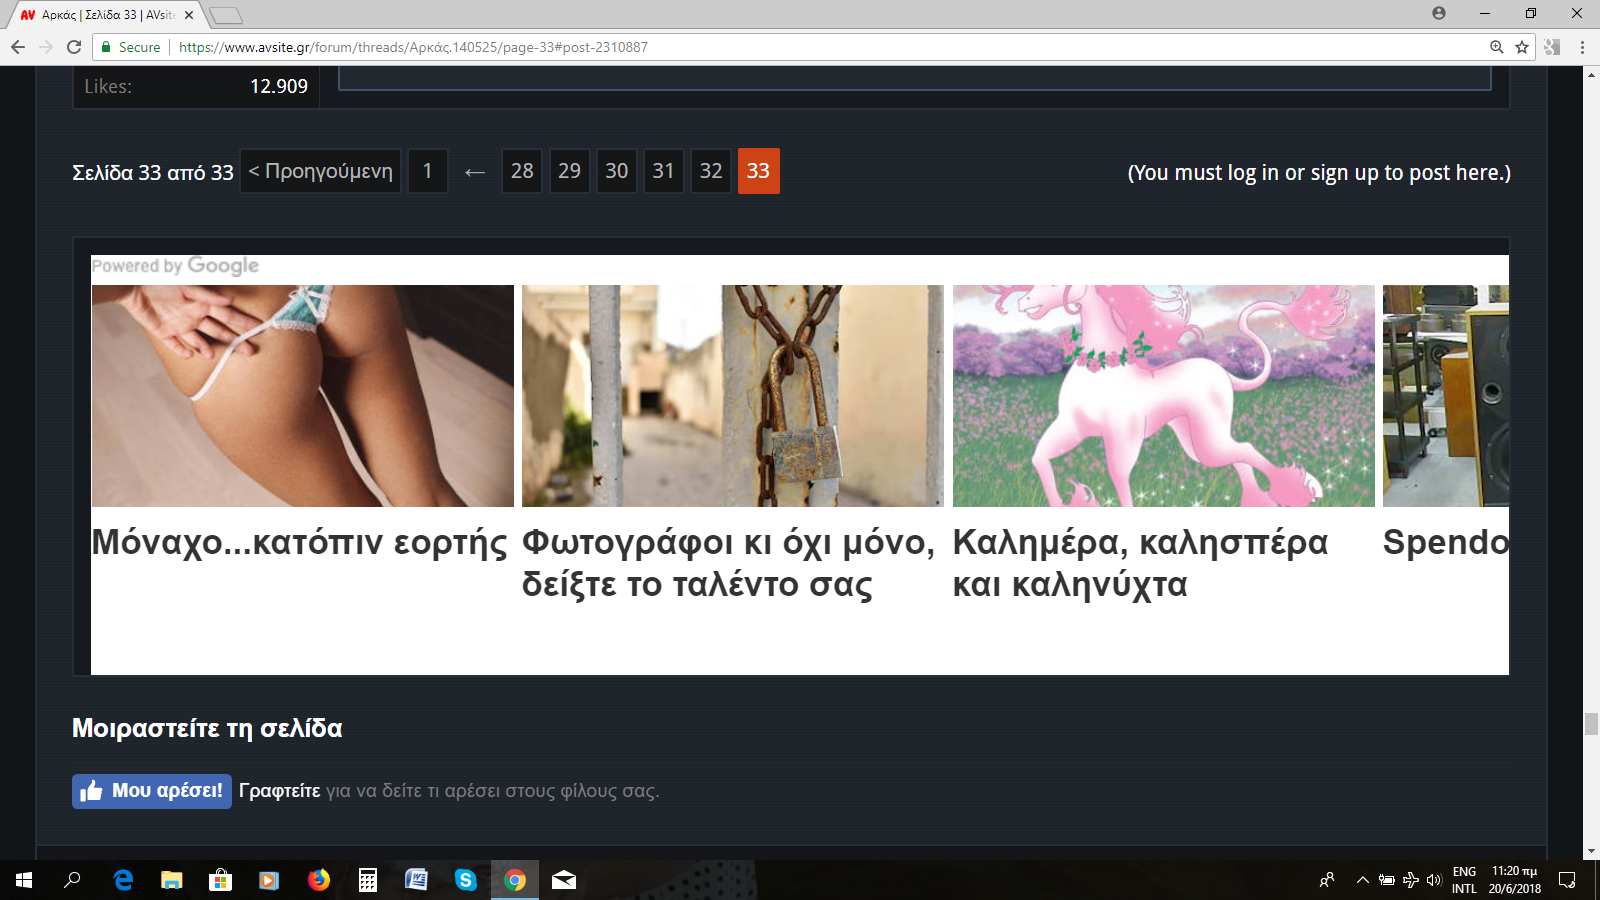Image resolution: width=1600 pixels, height=900 pixels.
Task: Select page 30 in pagination
Action: [x=616, y=171]
